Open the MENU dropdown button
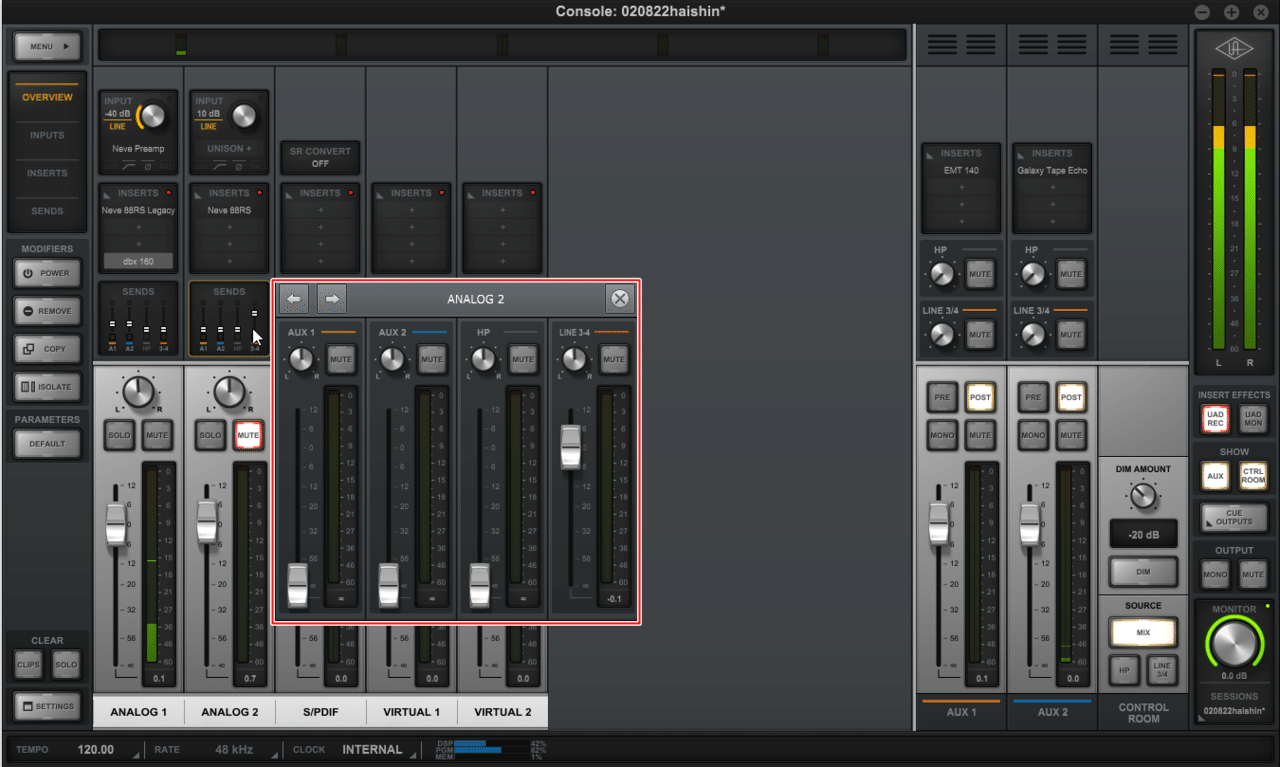The image size is (1280, 767). tap(47, 47)
